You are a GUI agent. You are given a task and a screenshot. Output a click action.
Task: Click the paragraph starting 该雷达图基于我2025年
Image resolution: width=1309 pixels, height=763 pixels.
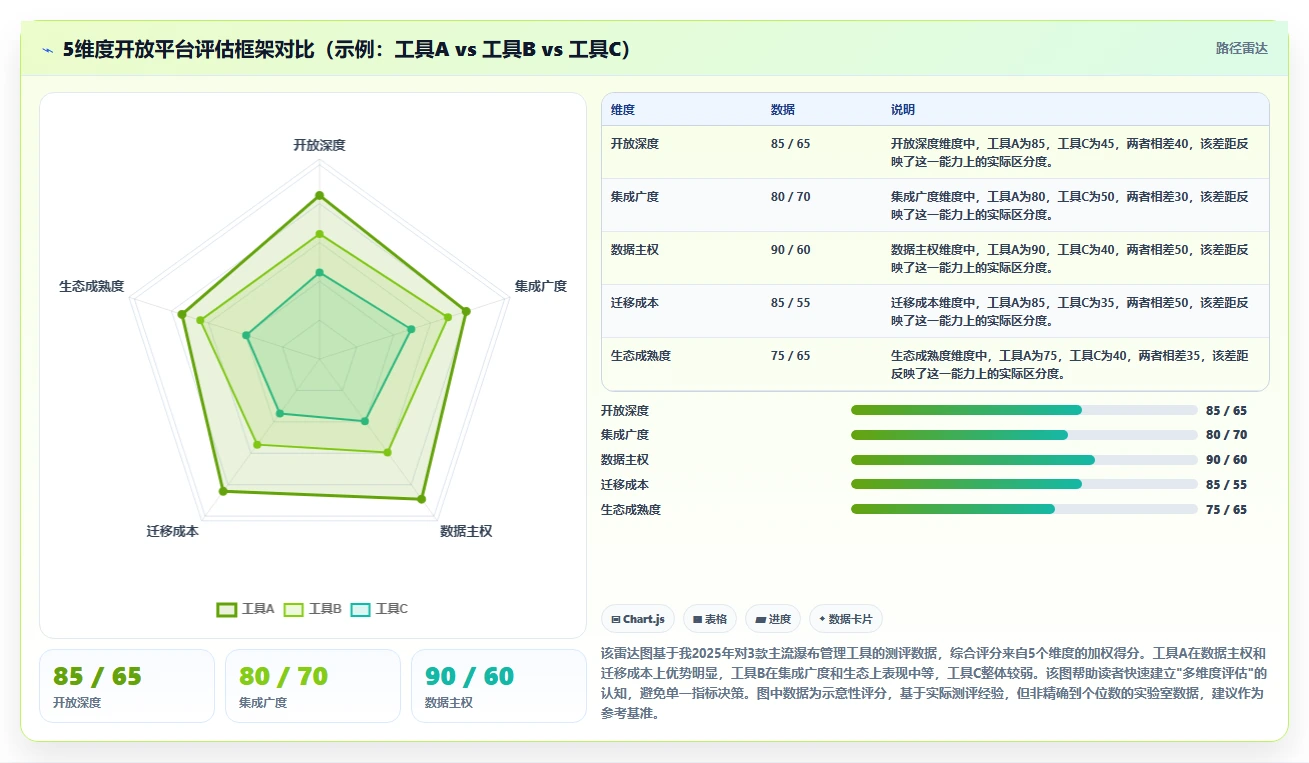pos(935,683)
